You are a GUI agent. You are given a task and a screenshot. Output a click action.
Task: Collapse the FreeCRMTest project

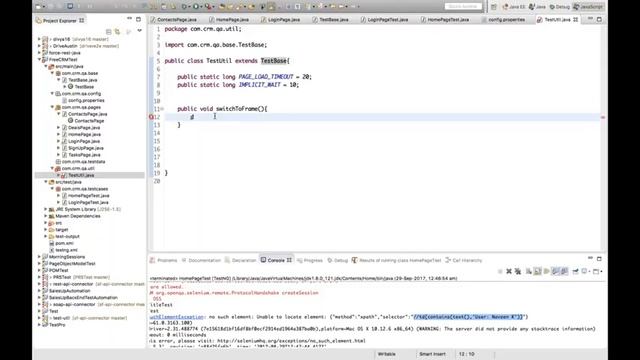point(39,60)
